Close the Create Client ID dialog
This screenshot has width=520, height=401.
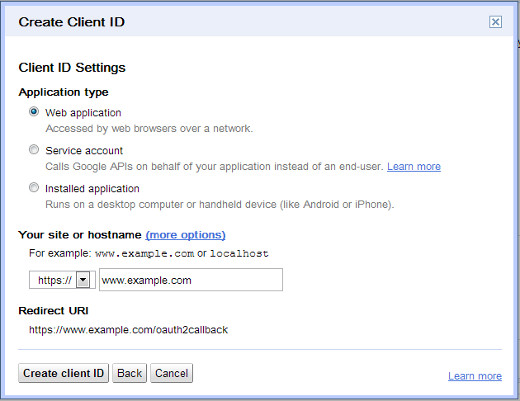(x=495, y=22)
